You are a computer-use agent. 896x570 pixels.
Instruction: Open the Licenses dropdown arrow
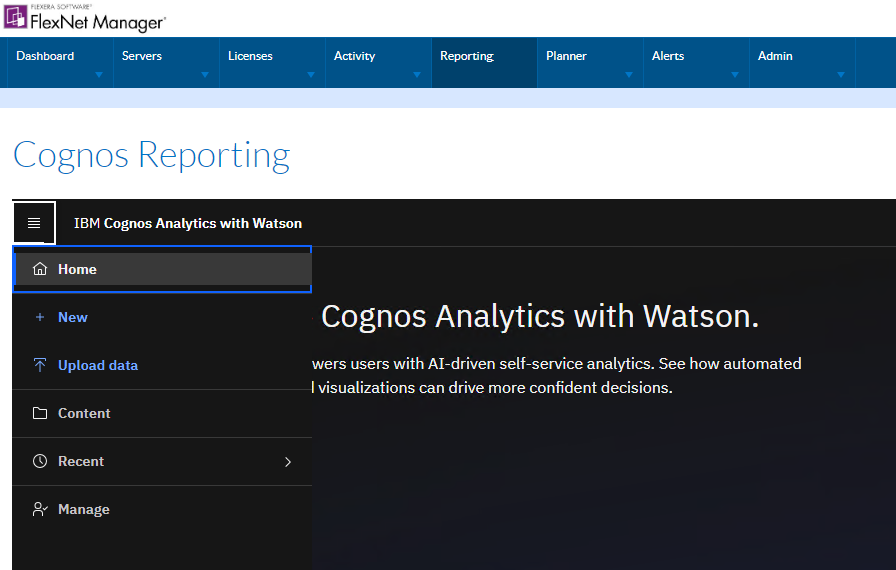(x=311, y=75)
